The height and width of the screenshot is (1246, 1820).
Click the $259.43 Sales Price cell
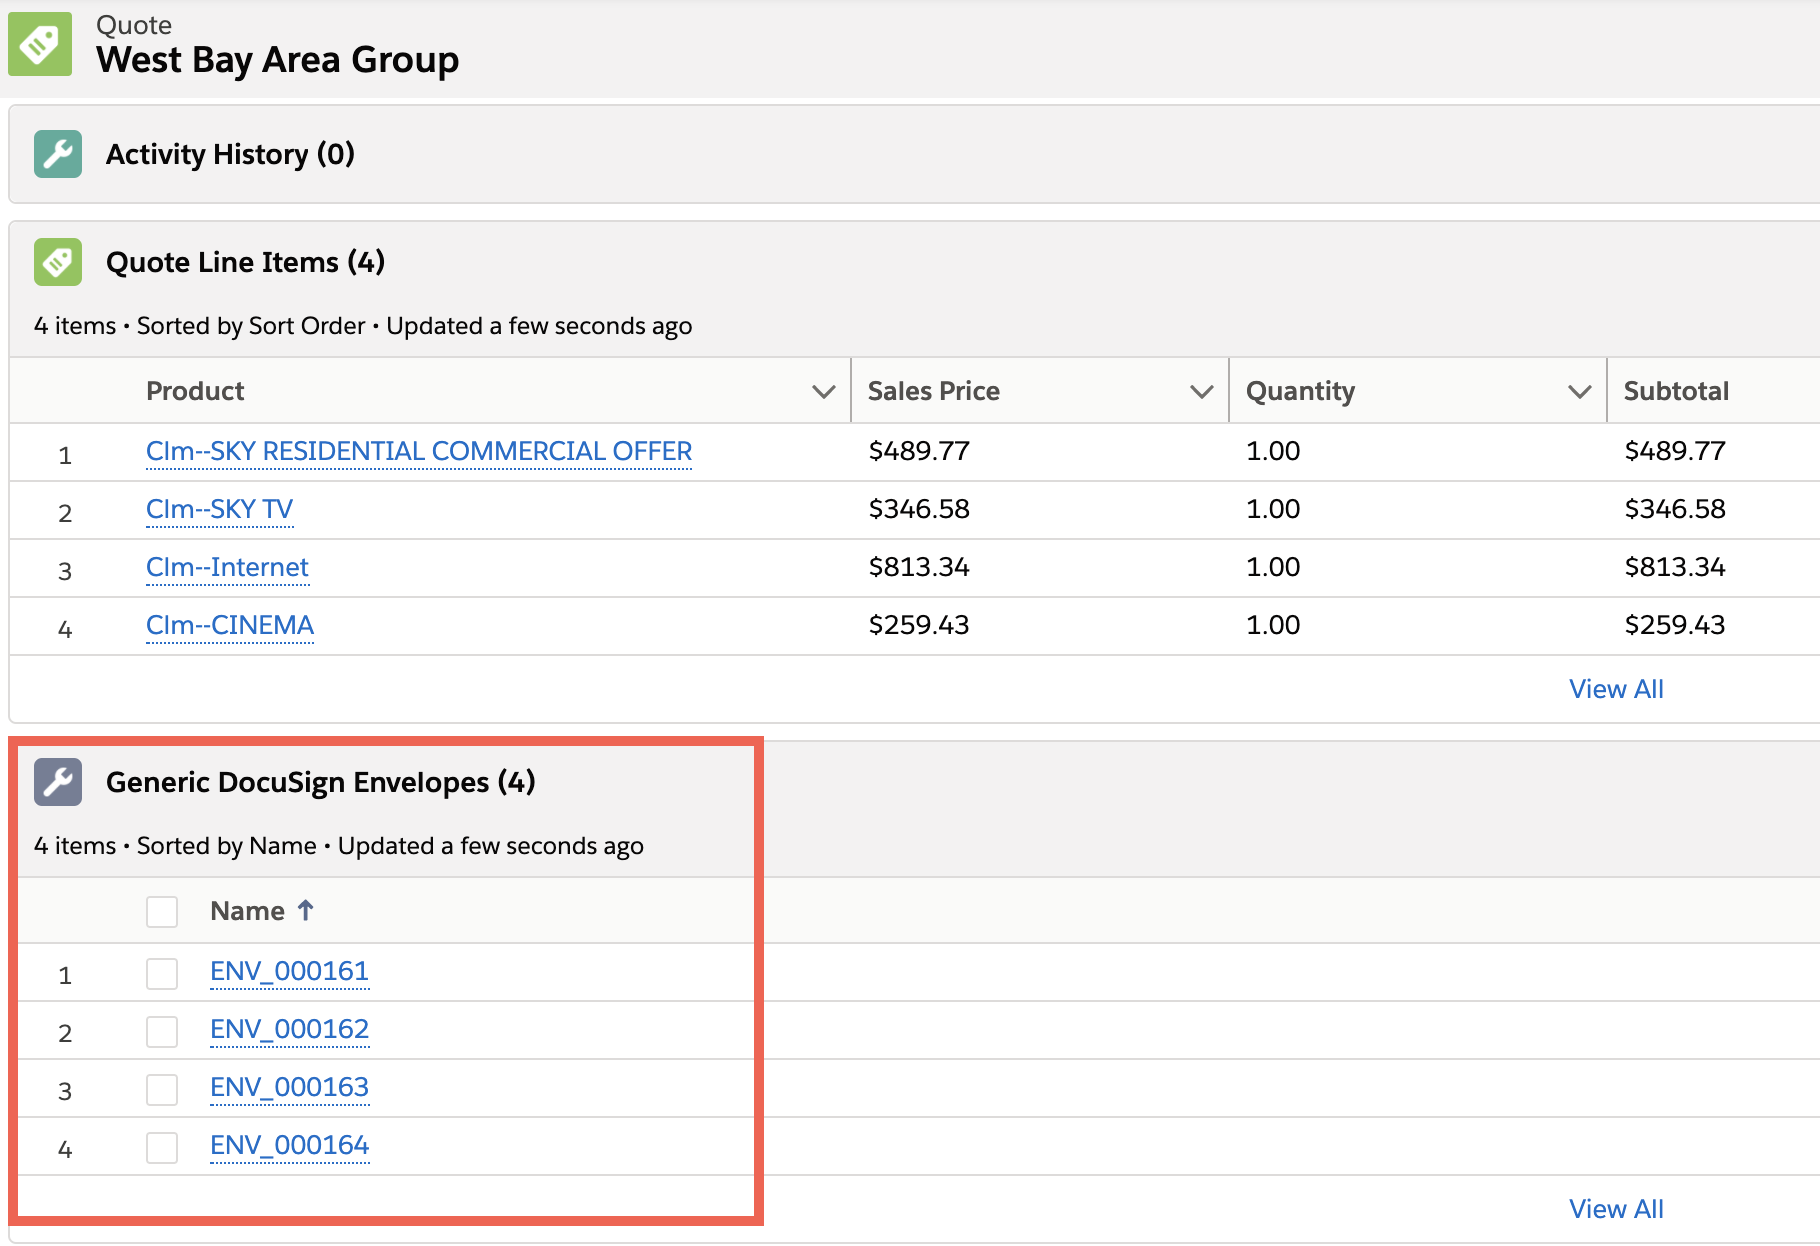919,625
